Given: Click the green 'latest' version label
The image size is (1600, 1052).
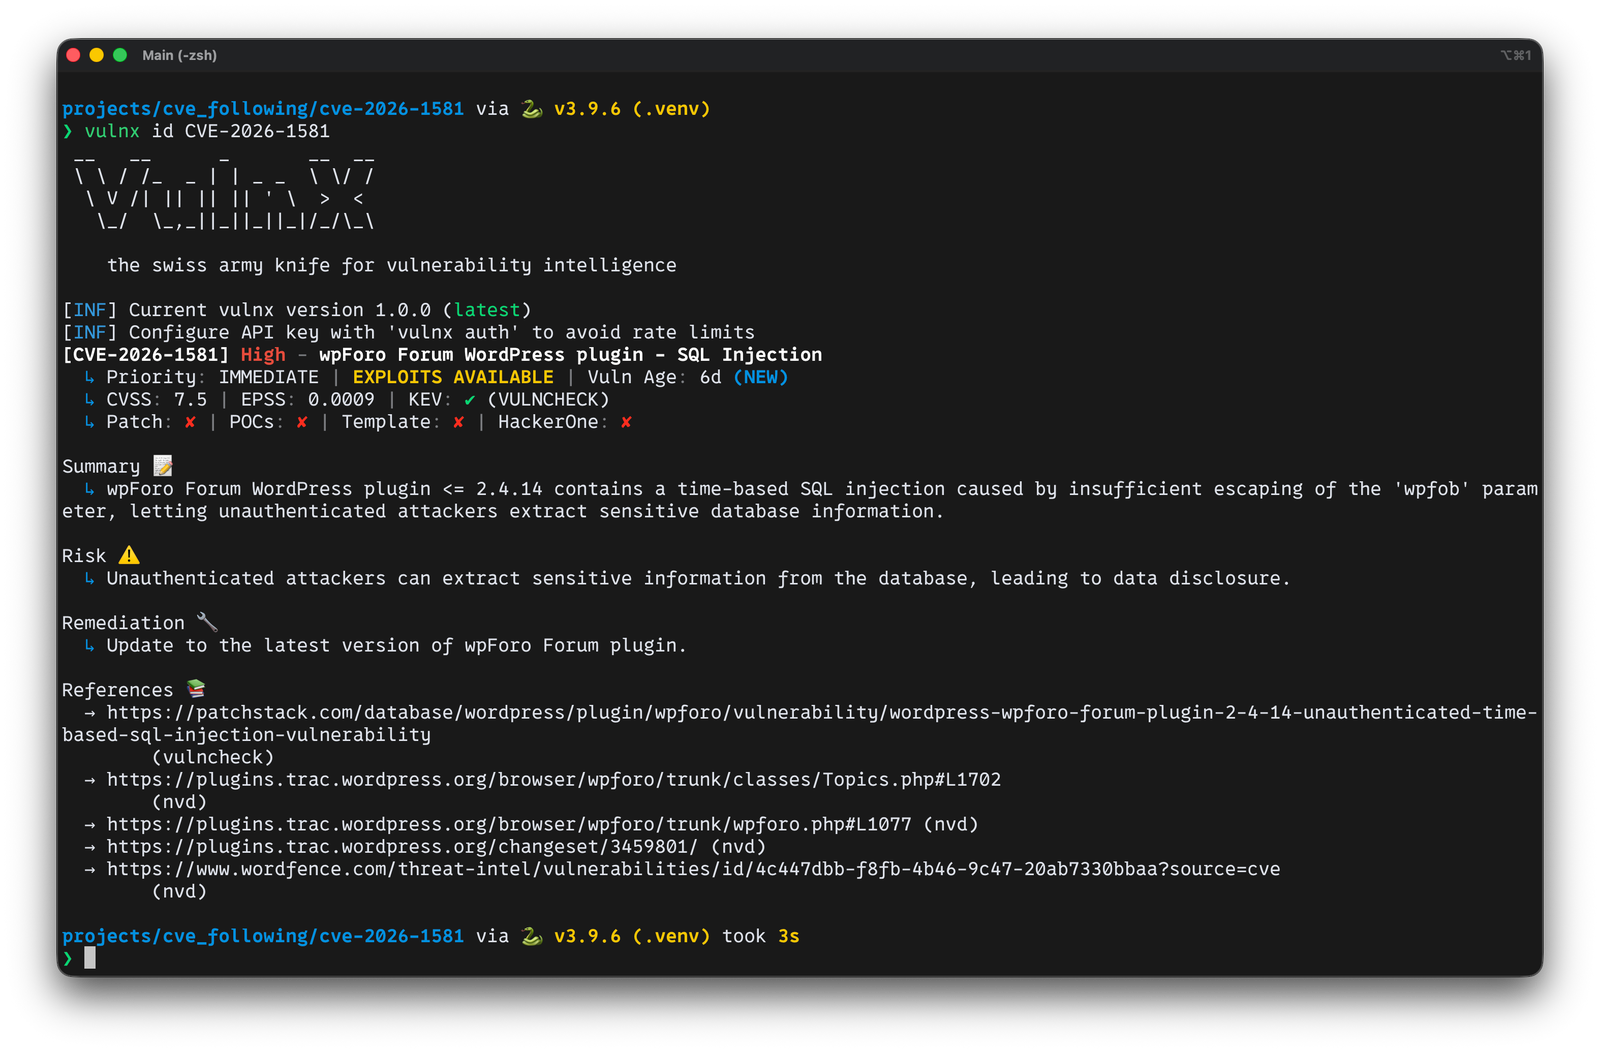Looking at the screenshot, I should [x=487, y=310].
